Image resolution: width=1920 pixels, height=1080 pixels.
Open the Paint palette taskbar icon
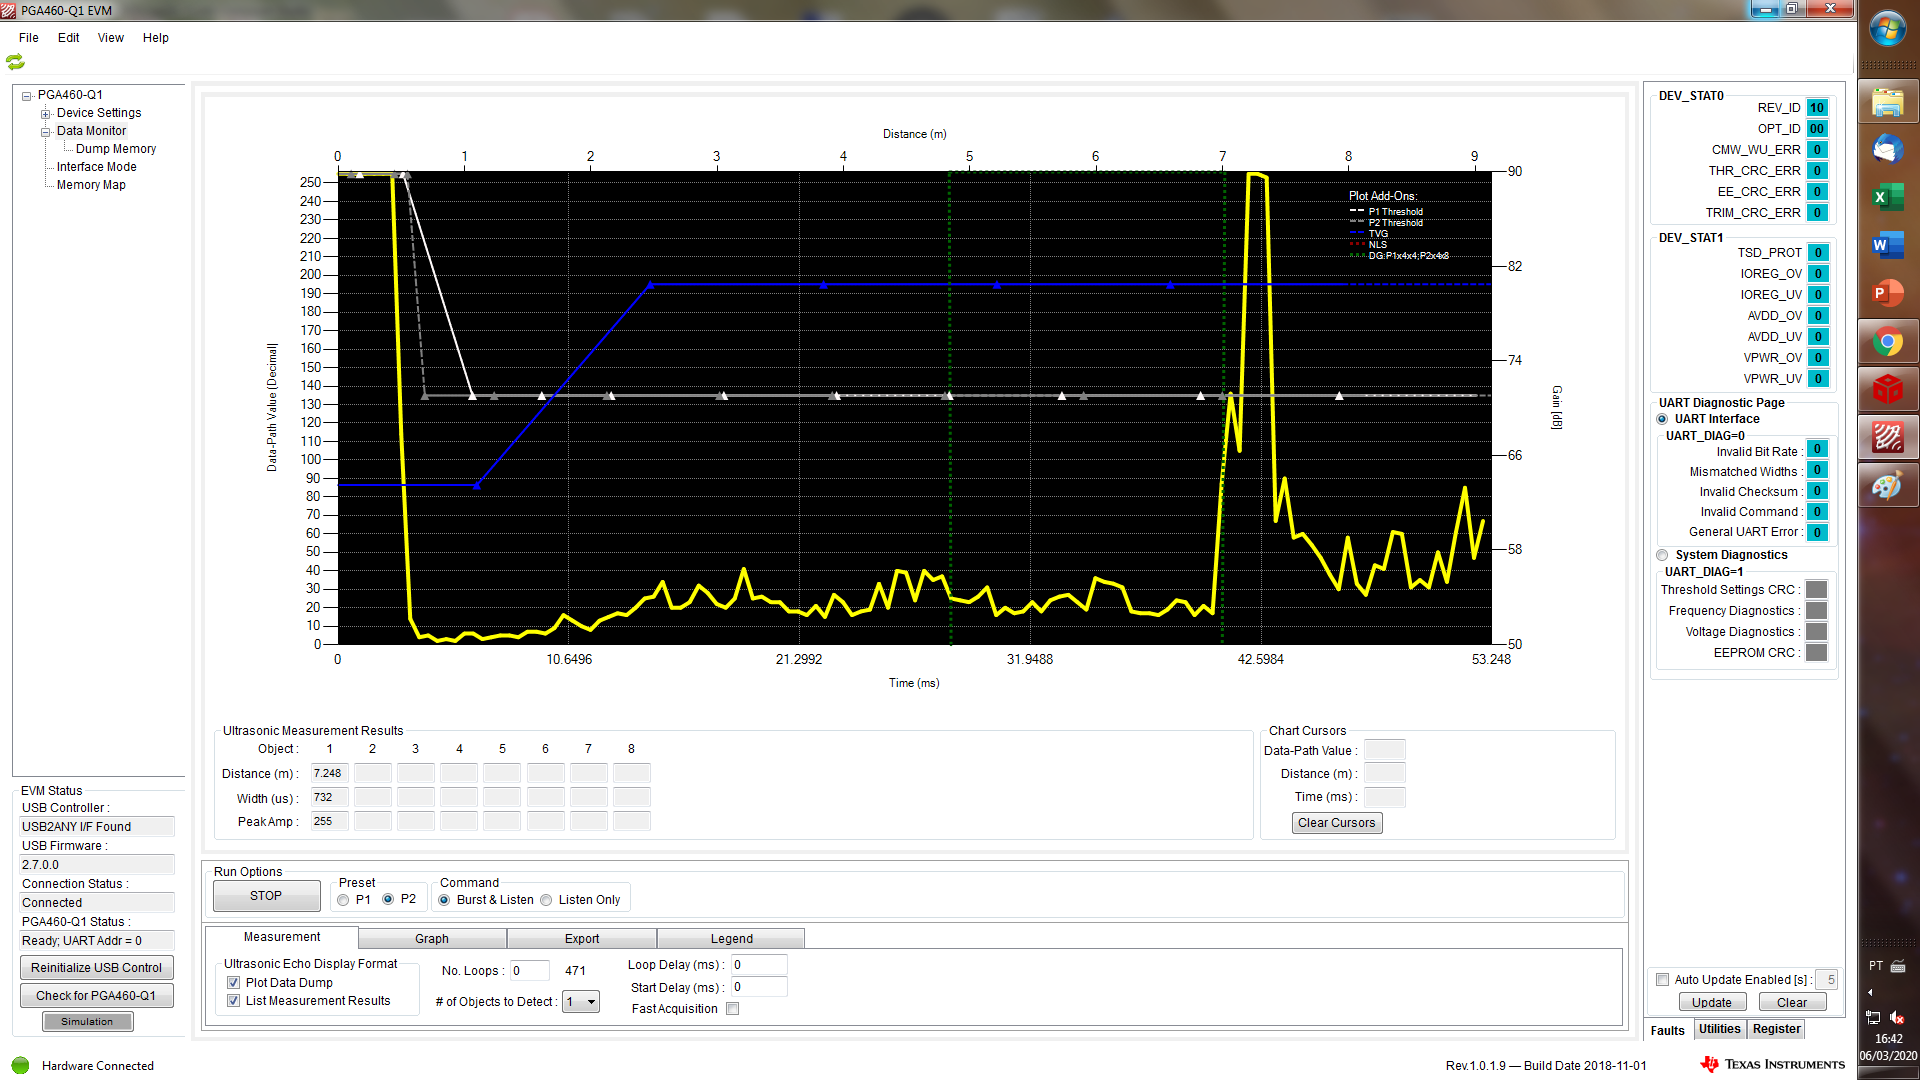(1887, 486)
